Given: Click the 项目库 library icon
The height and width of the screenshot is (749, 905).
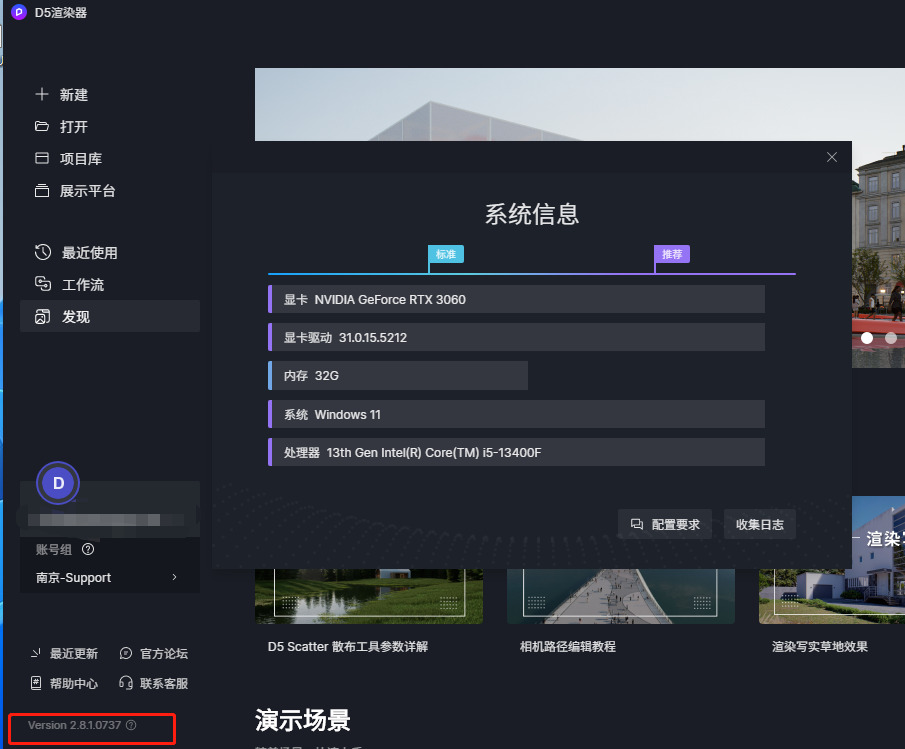Looking at the screenshot, I should (42, 158).
